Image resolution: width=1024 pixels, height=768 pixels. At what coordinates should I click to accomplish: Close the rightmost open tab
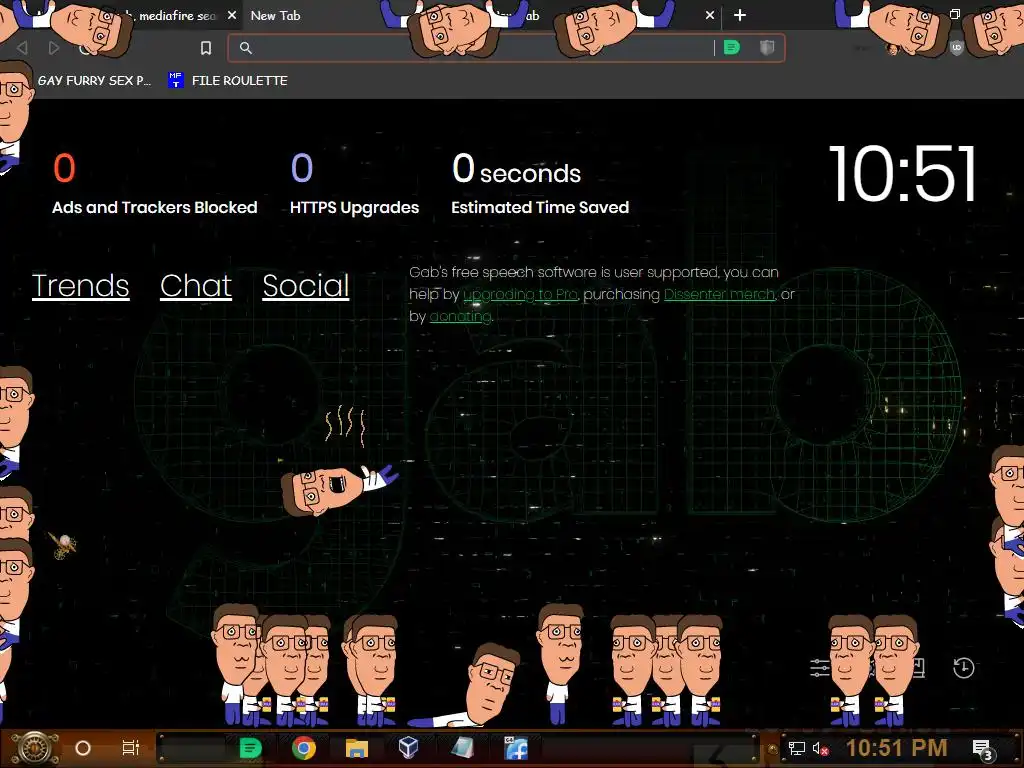click(710, 15)
